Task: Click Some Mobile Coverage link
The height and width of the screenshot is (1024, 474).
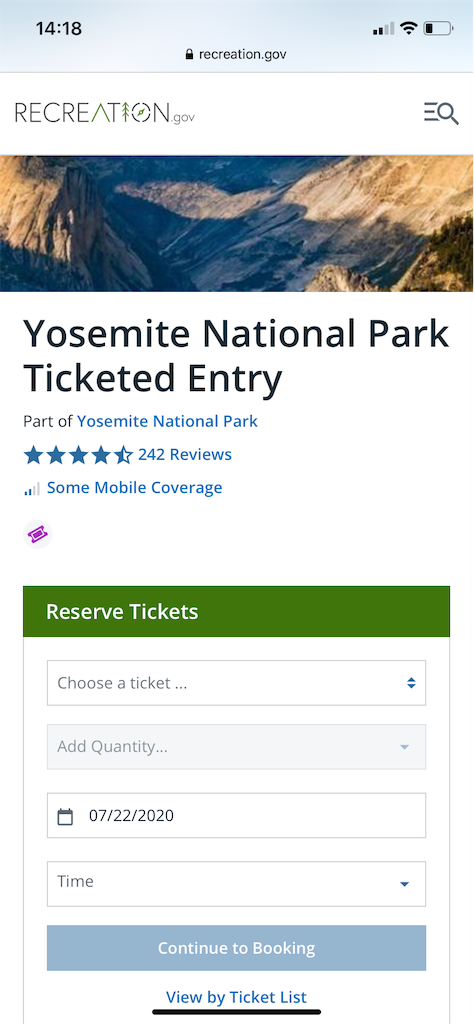Action: pyautogui.click(x=134, y=488)
